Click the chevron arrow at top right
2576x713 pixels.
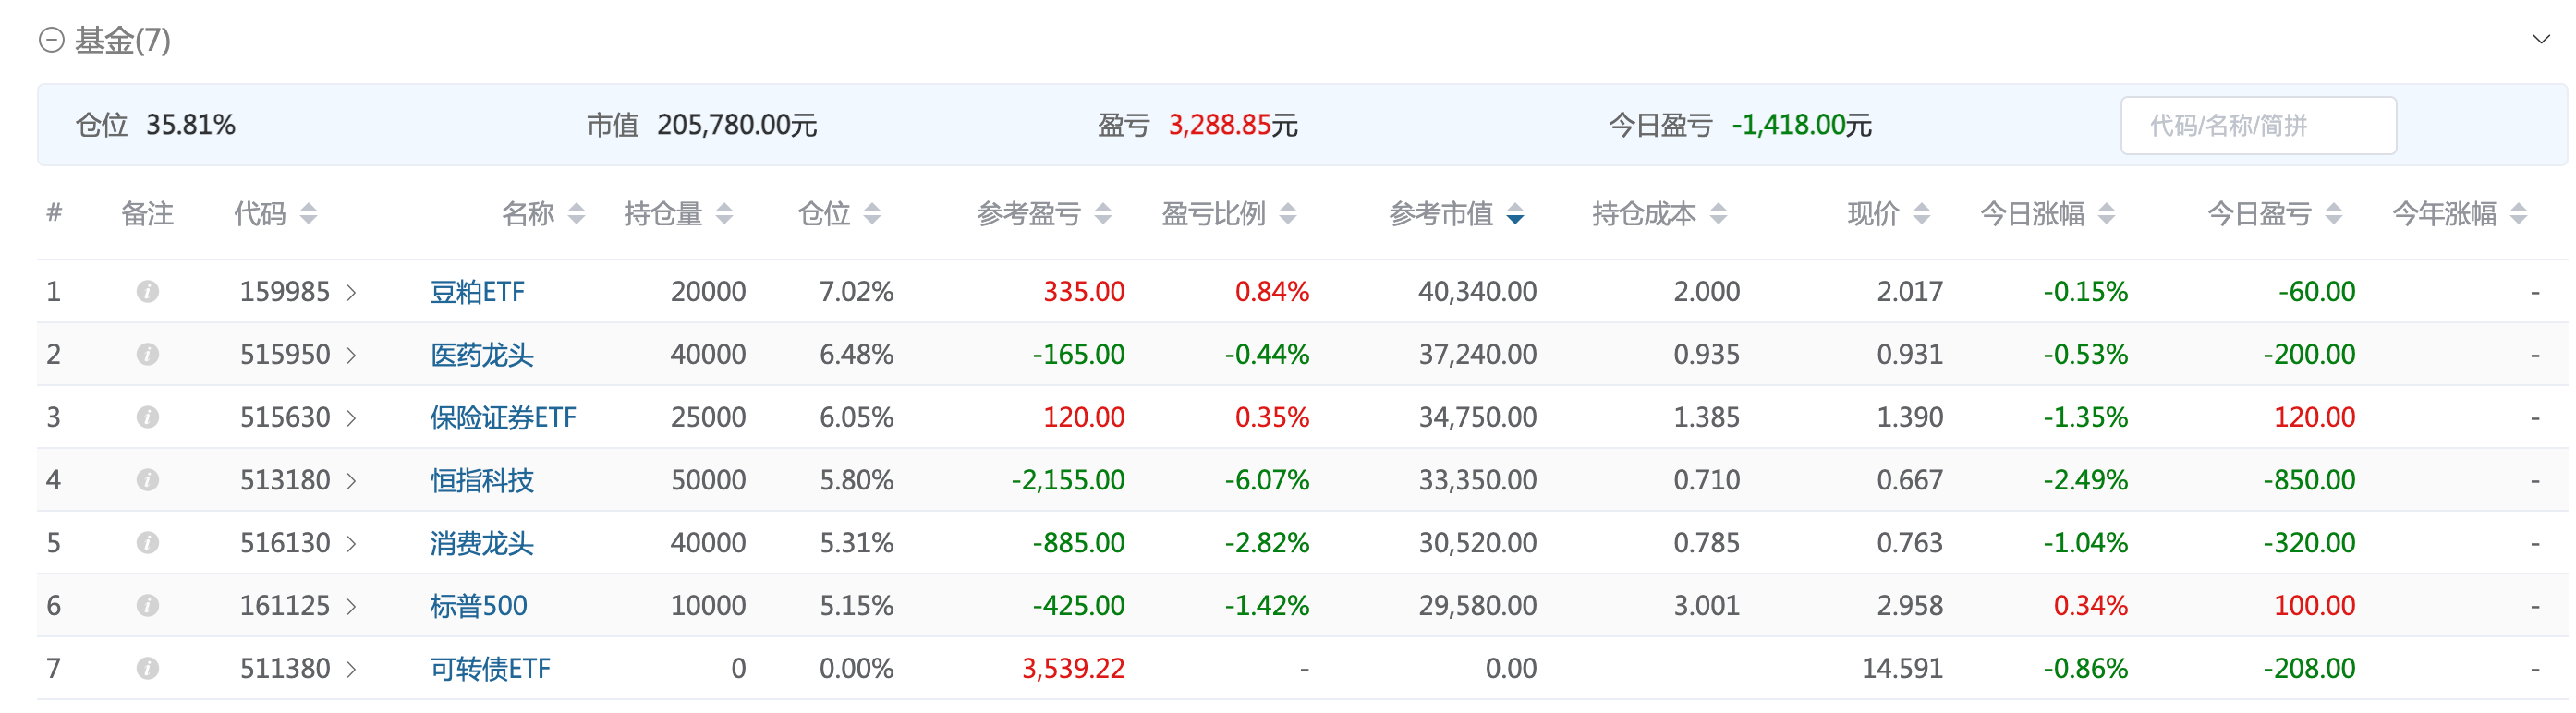pyautogui.click(x=2541, y=40)
